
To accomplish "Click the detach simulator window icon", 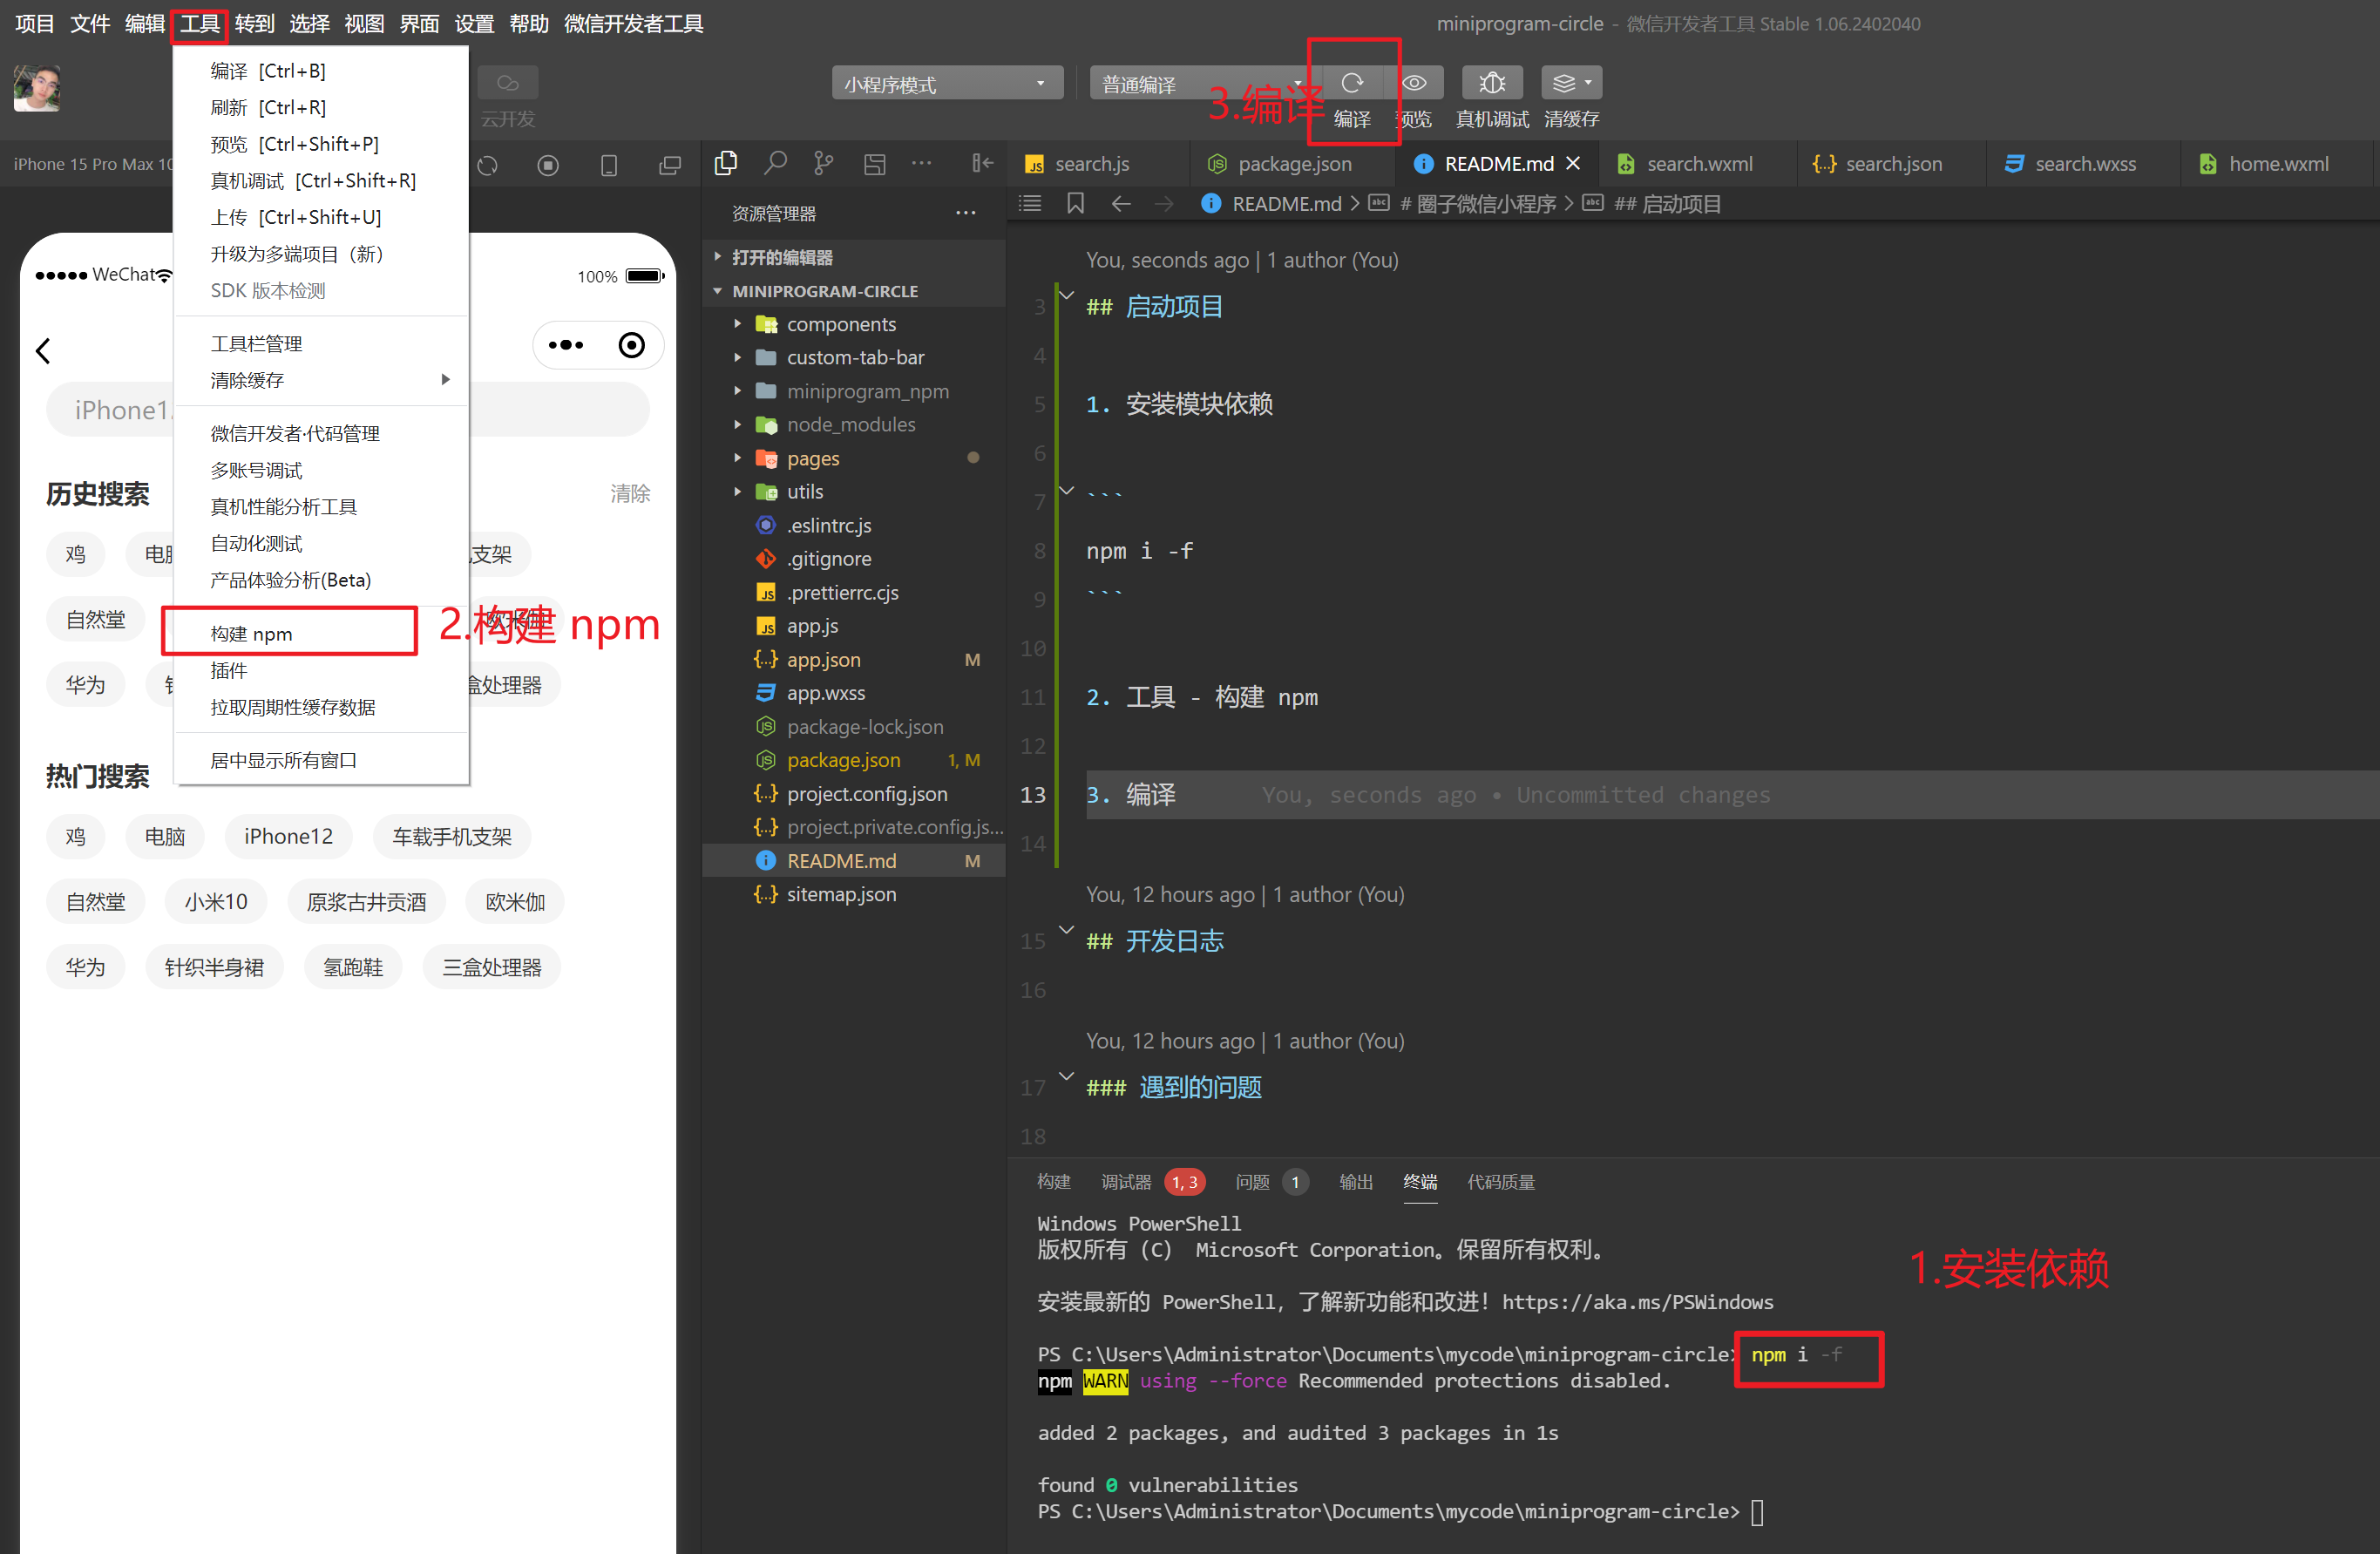I will [670, 165].
